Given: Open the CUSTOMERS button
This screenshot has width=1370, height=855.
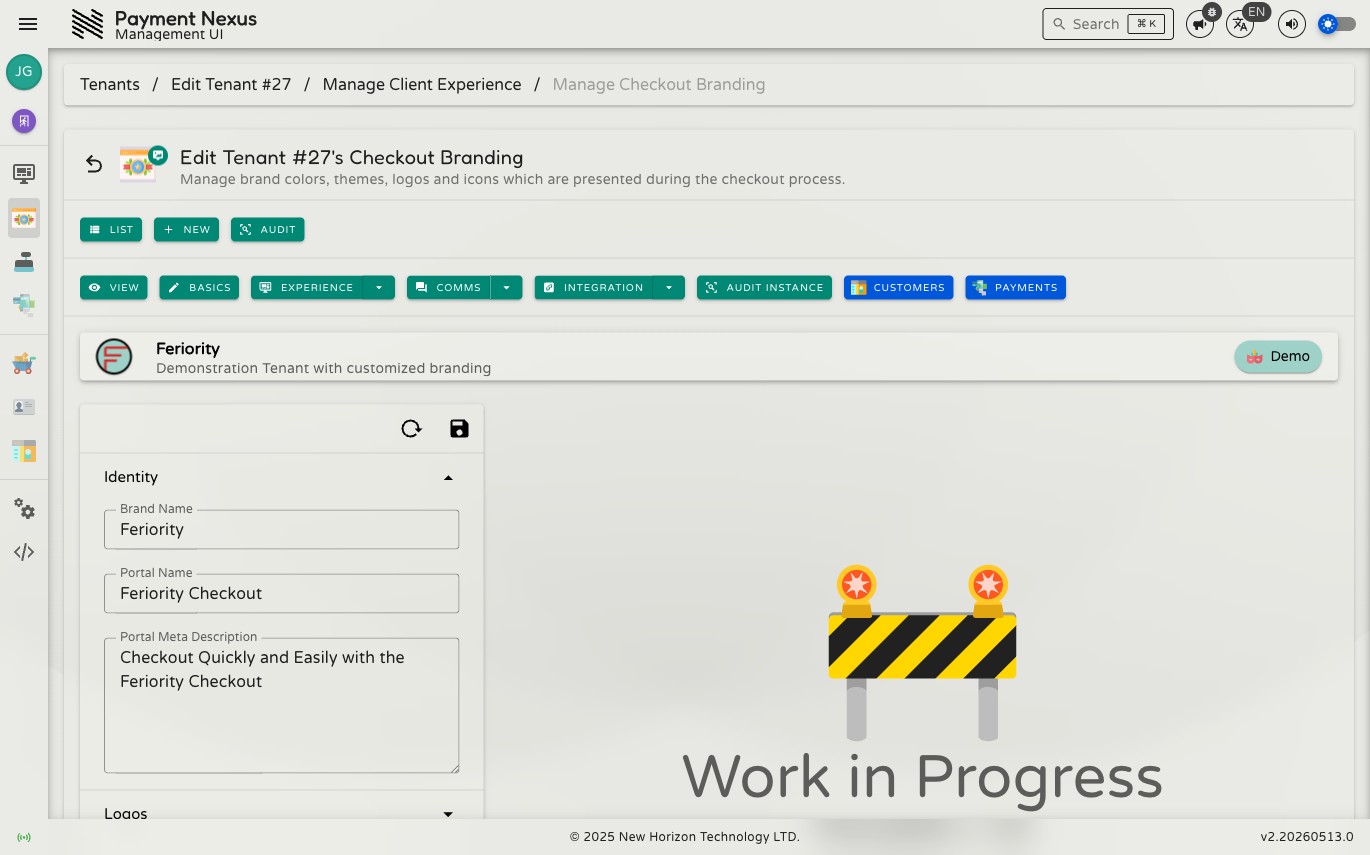Looking at the screenshot, I should 898,288.
